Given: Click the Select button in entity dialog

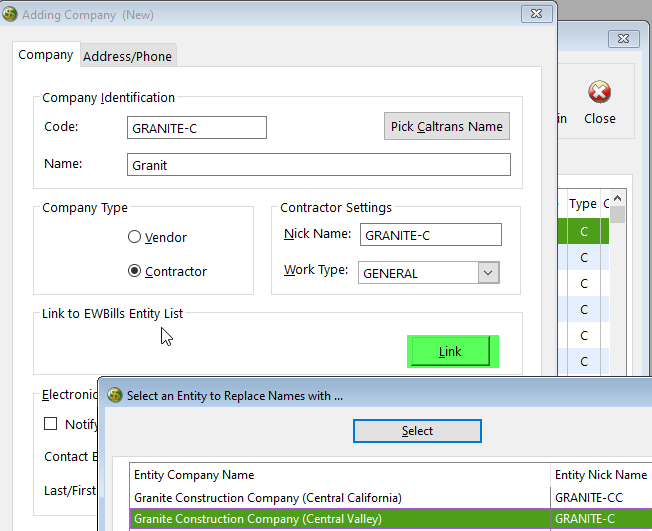Looking at the screenshot, I should 417,431.
